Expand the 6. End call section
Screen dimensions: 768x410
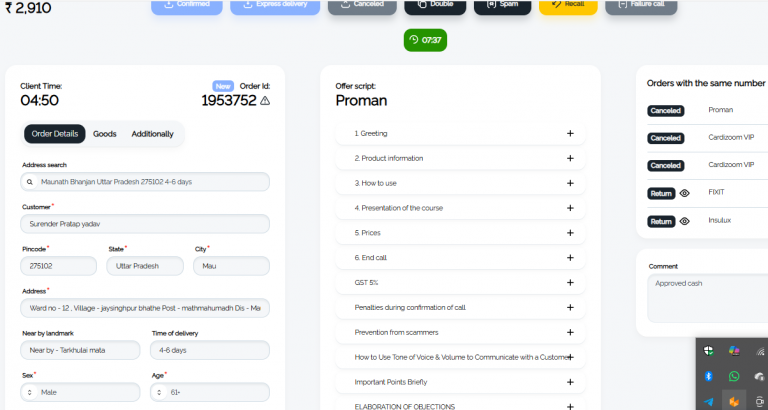(x=460, y=258)
